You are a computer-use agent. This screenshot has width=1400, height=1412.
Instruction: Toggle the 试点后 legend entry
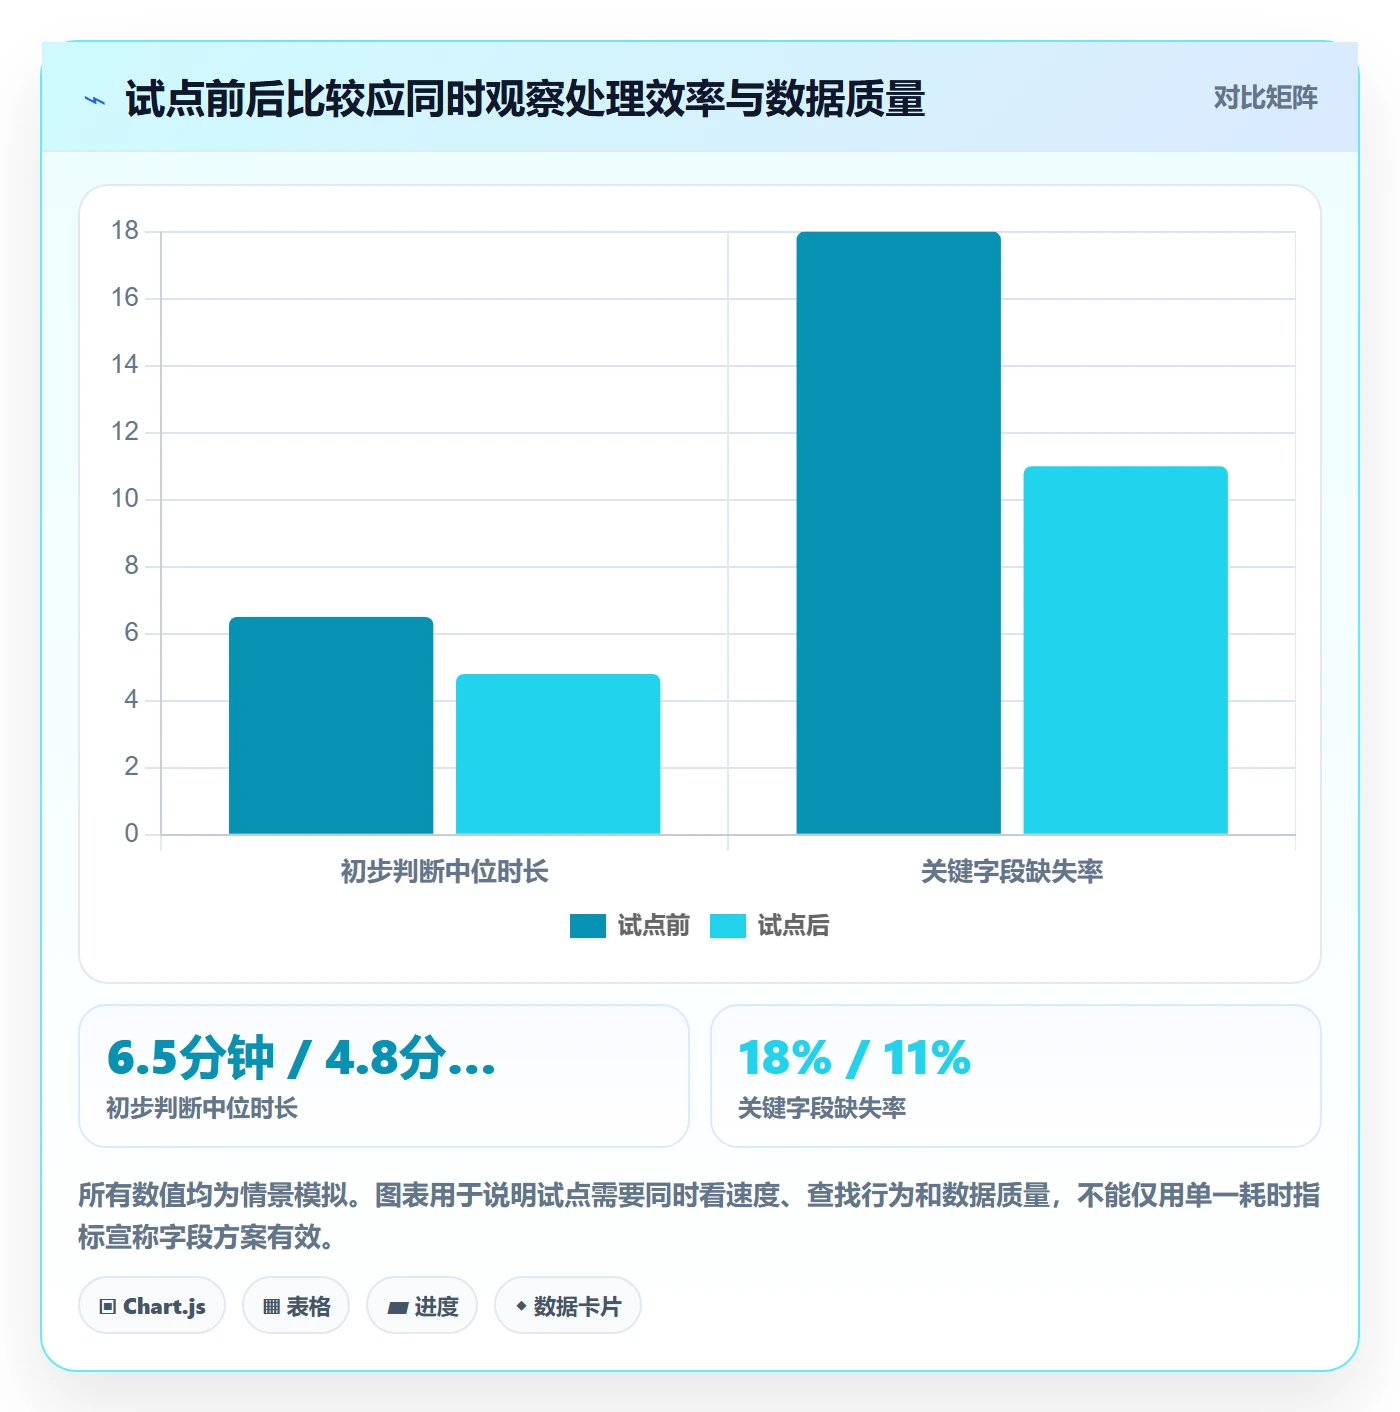coord(770,926)
